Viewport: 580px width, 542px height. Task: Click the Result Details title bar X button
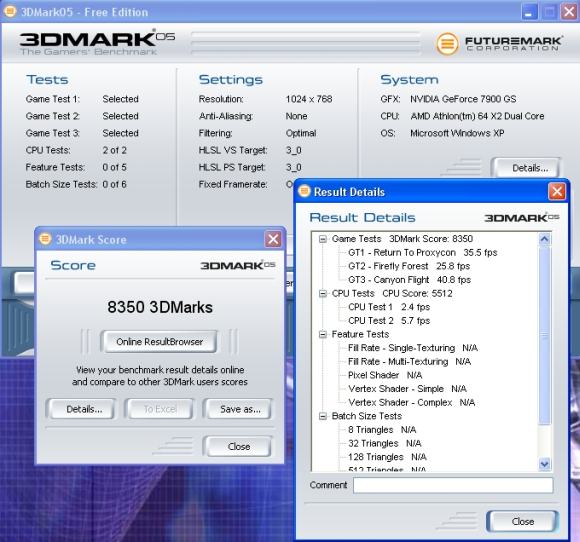(557, 192)
